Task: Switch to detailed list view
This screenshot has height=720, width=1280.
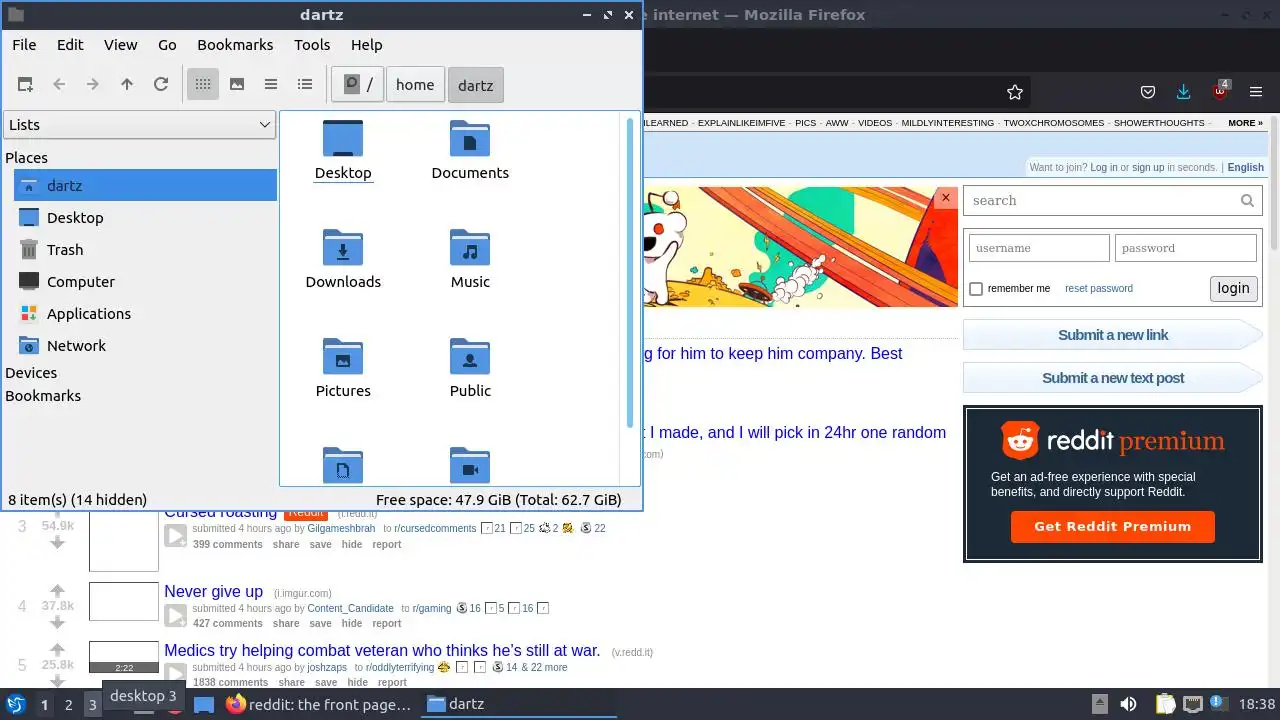Action: [305, 85]
